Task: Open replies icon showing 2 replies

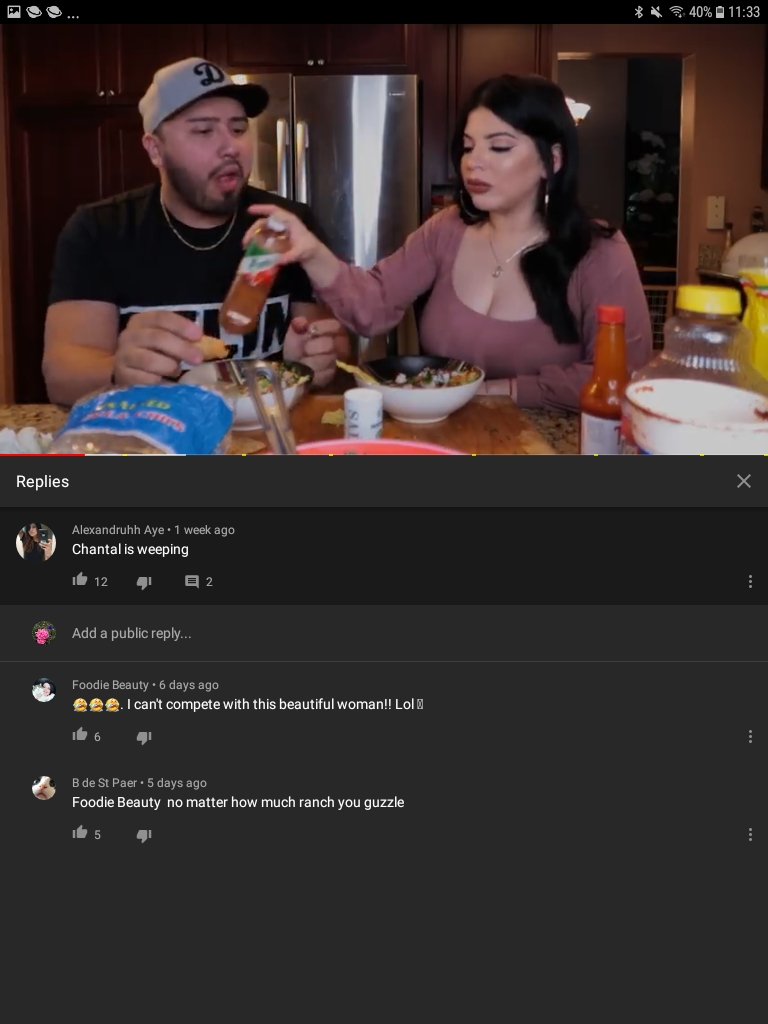Action: tap(191, 581)
